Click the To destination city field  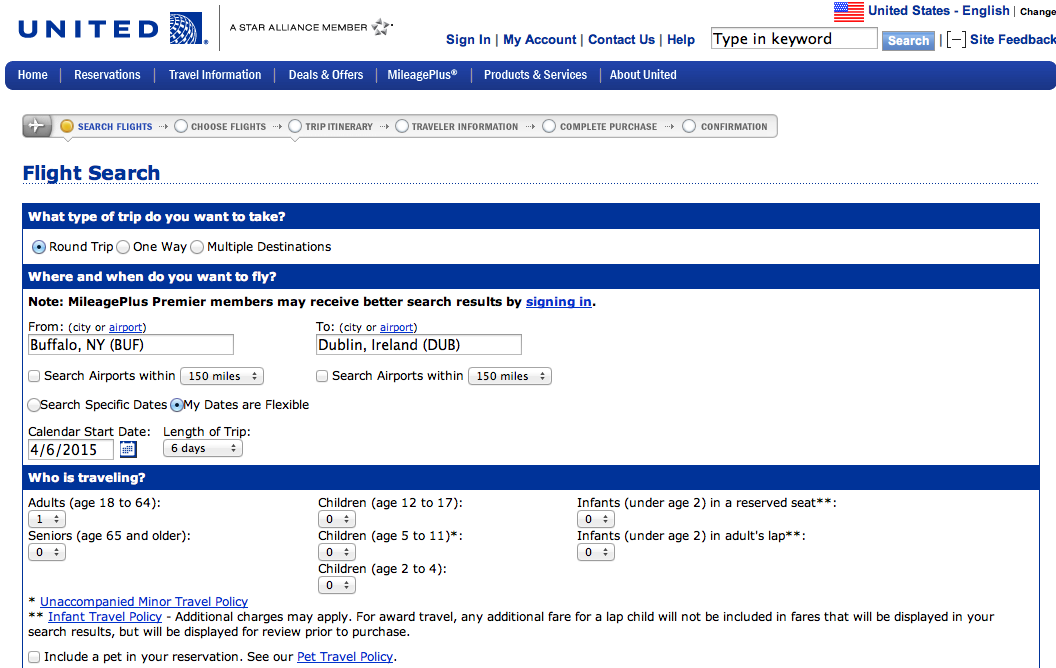pyautogui.click(x=418, y=345)
